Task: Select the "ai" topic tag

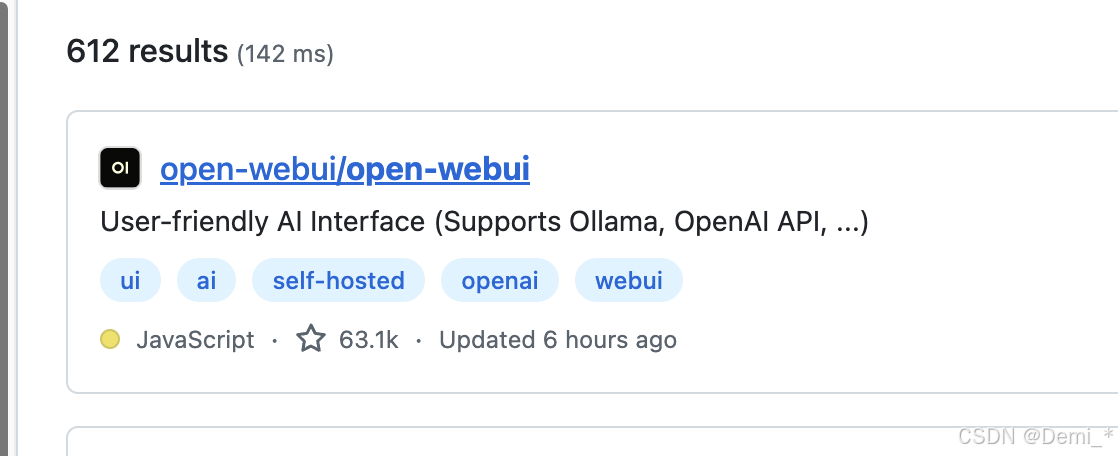Action: click(206, 281)
